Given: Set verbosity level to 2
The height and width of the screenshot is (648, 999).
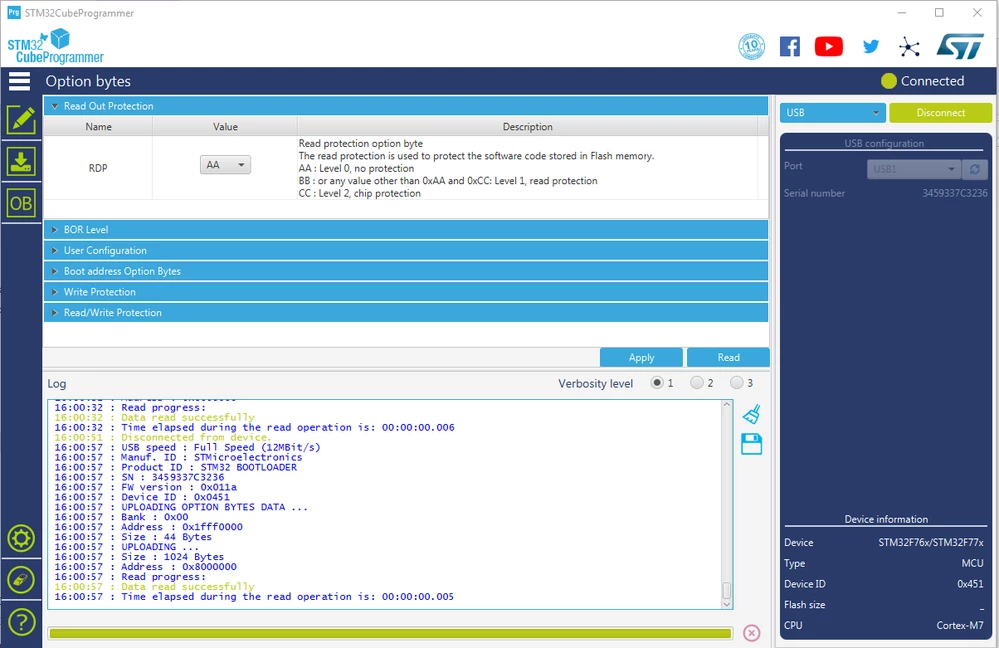Looking at the screenshot, I should pyautogui.click(x=697, y=382).
